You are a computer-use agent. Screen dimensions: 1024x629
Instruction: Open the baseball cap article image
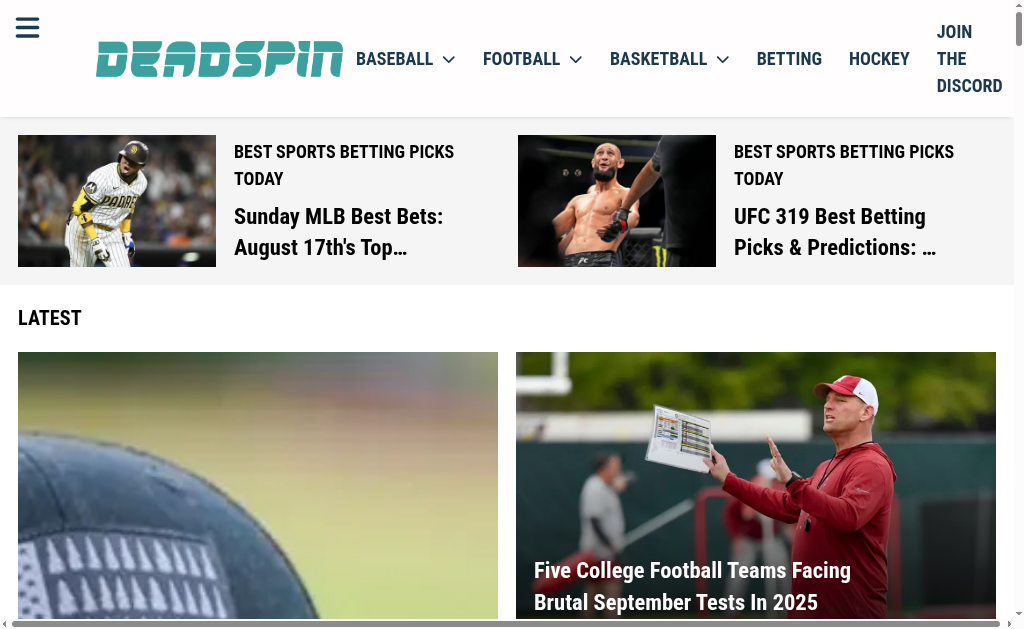258,485
